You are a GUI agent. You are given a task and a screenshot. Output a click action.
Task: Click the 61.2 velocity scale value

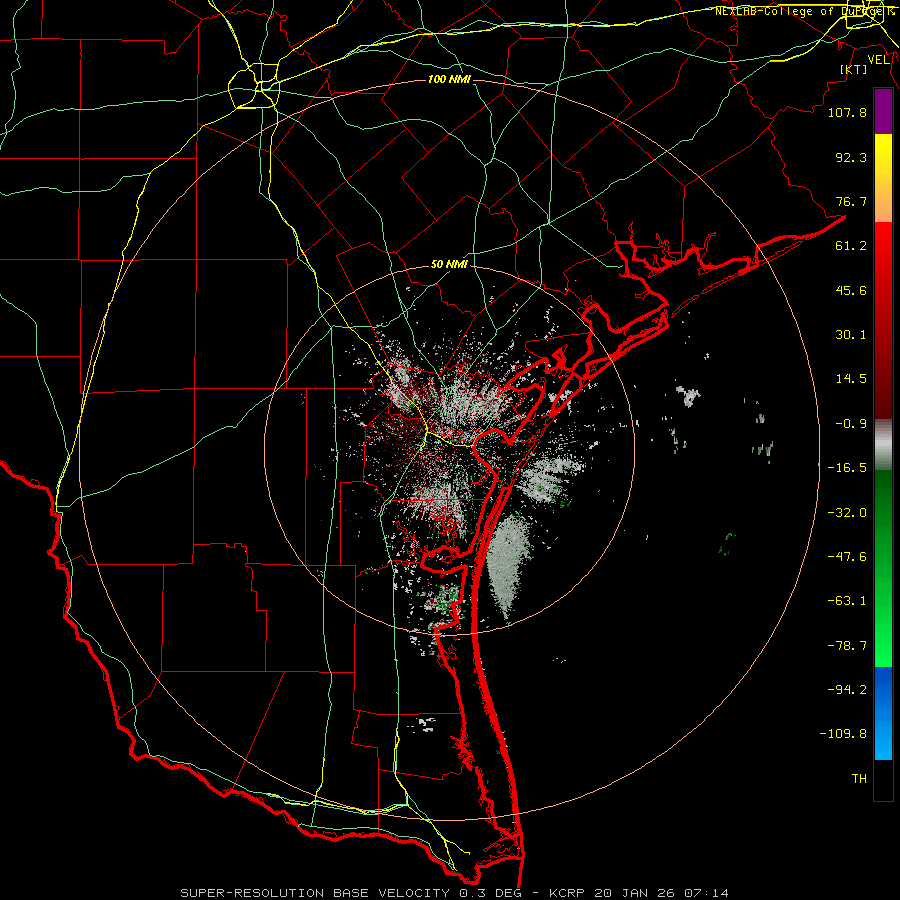coord(851,246)
